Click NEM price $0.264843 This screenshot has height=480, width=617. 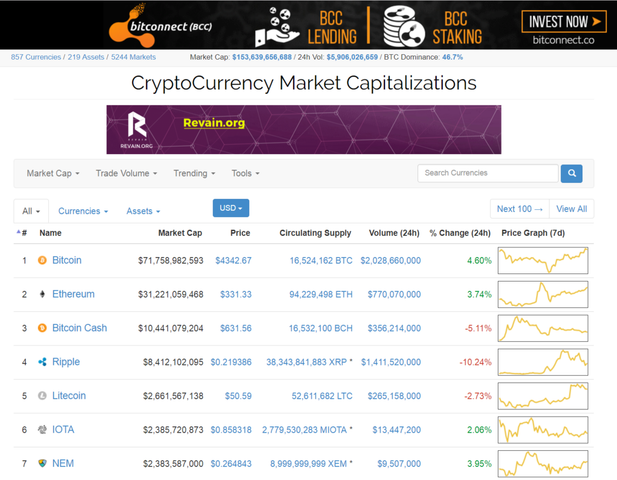point(231,463)
